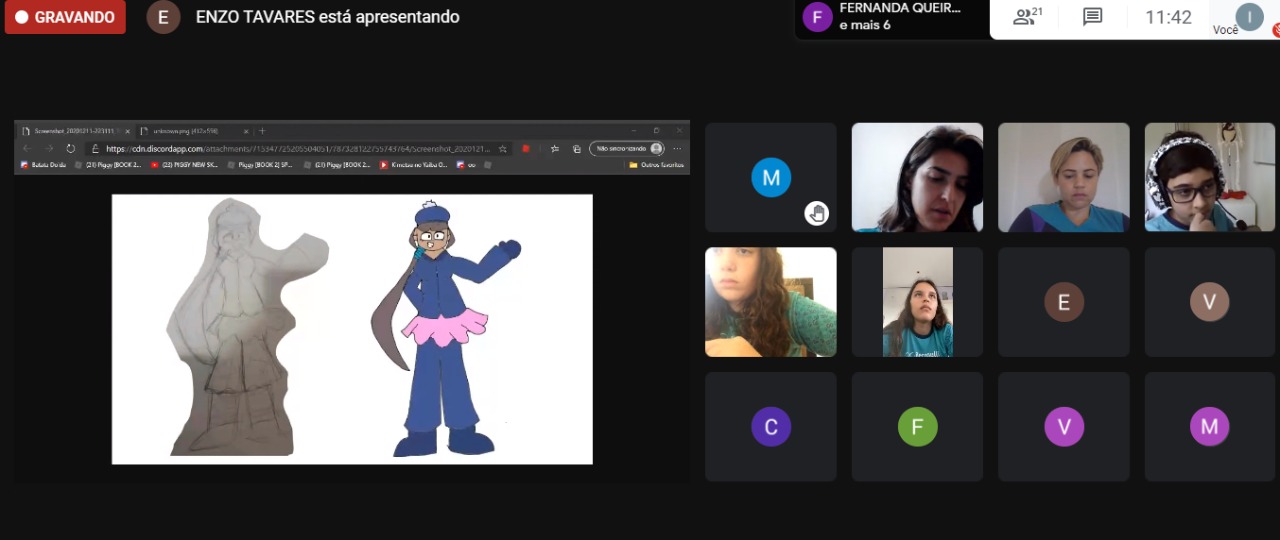Toggle the red muted microphone indicator
The width and height of the screenshot is (1280, 540).
(x=1276, y=32)
